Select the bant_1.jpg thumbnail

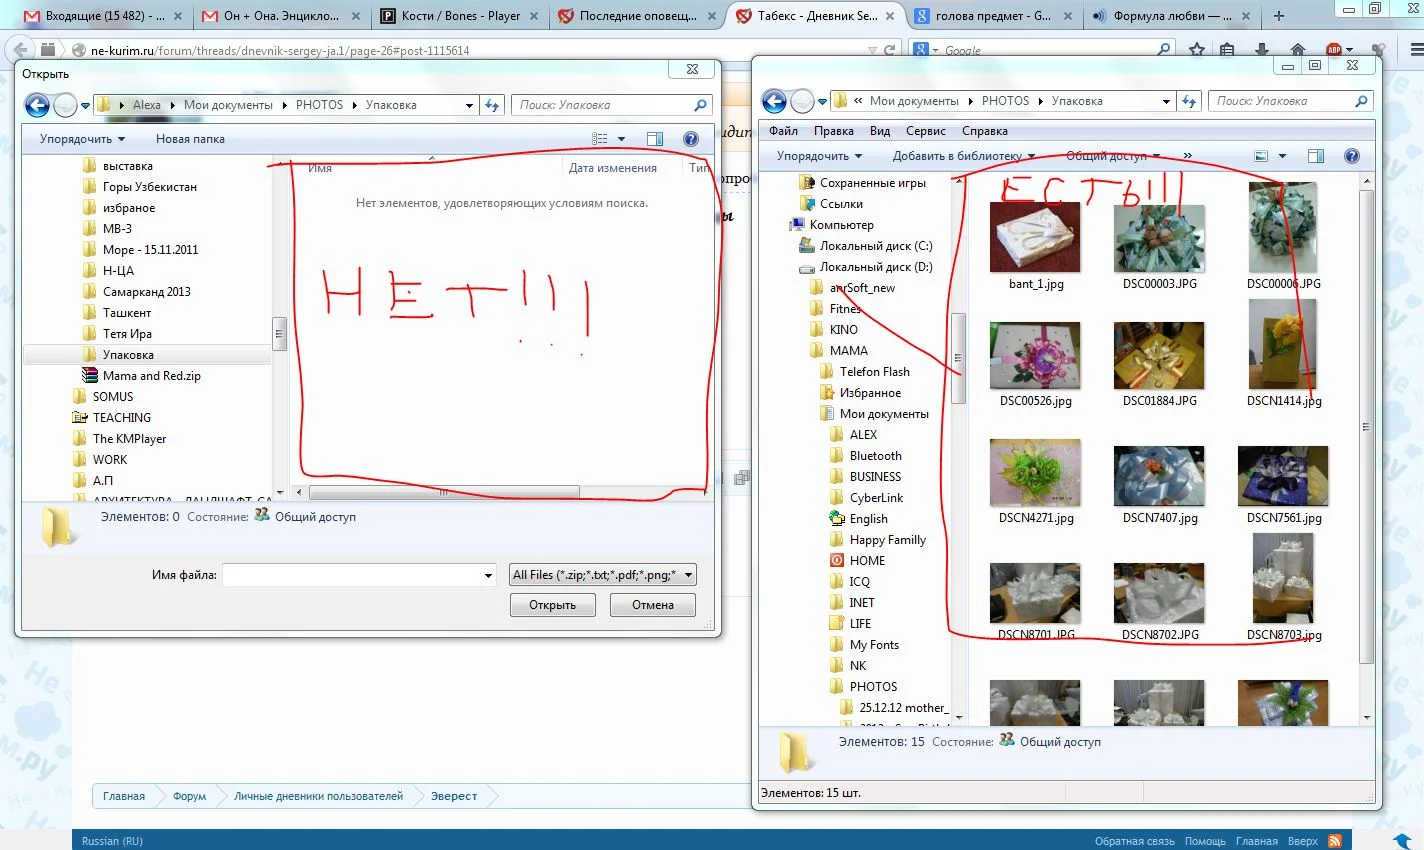[x=1035, y=238]
